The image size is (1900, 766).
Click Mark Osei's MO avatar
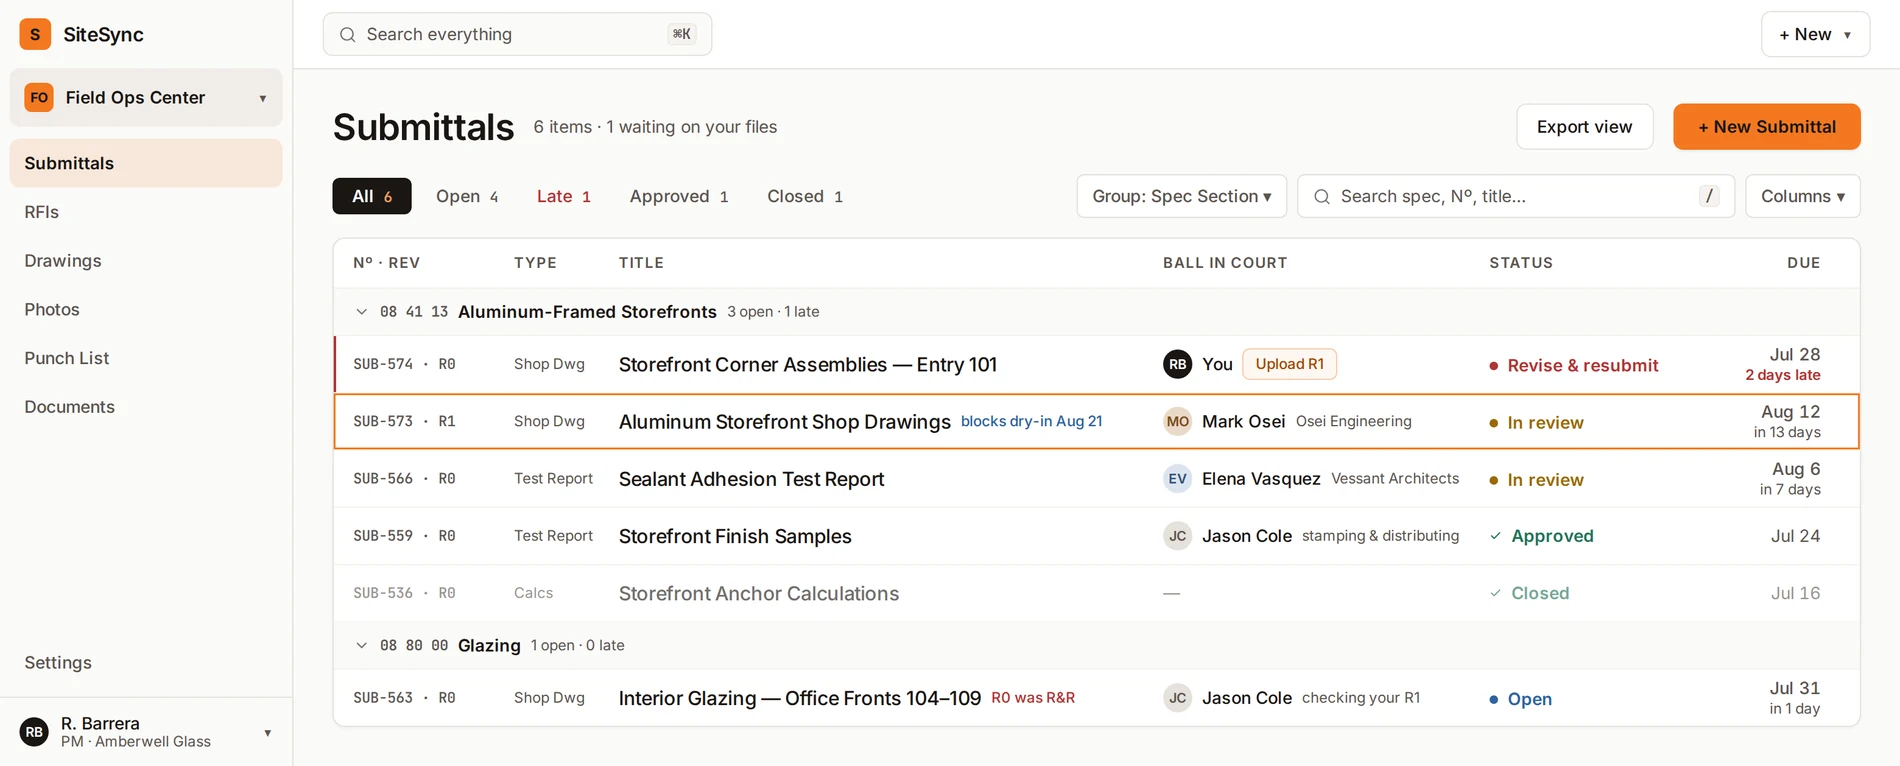click(1177, 421)
